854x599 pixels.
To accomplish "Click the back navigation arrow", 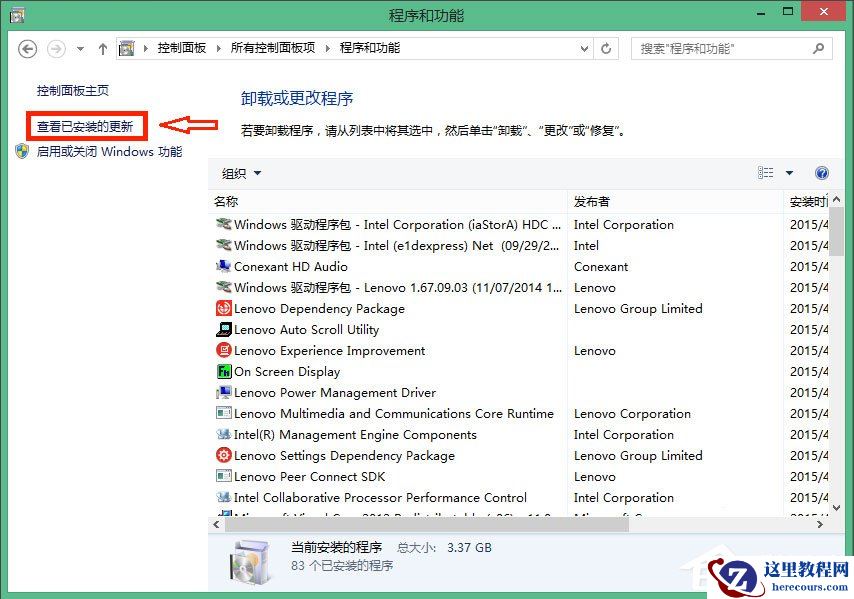I will [x=27, y=48].
